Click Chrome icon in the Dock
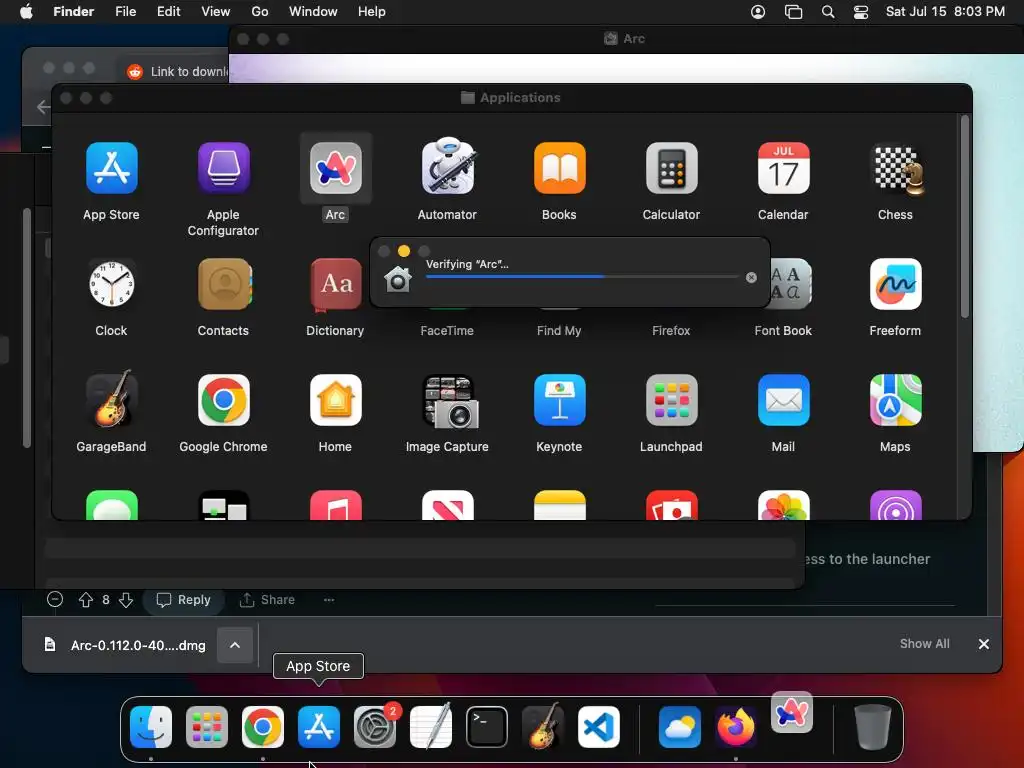Image resolution: width=1024 pixels, height=768 pixels. pos(263,727)
